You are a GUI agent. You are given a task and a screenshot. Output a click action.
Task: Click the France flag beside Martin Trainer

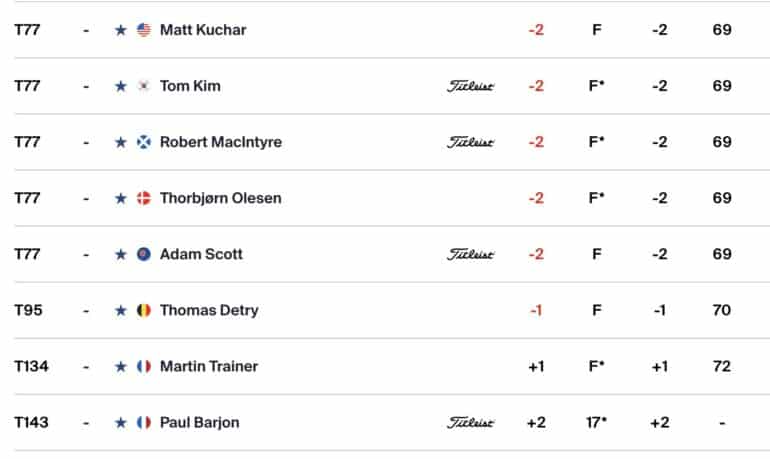144,366
